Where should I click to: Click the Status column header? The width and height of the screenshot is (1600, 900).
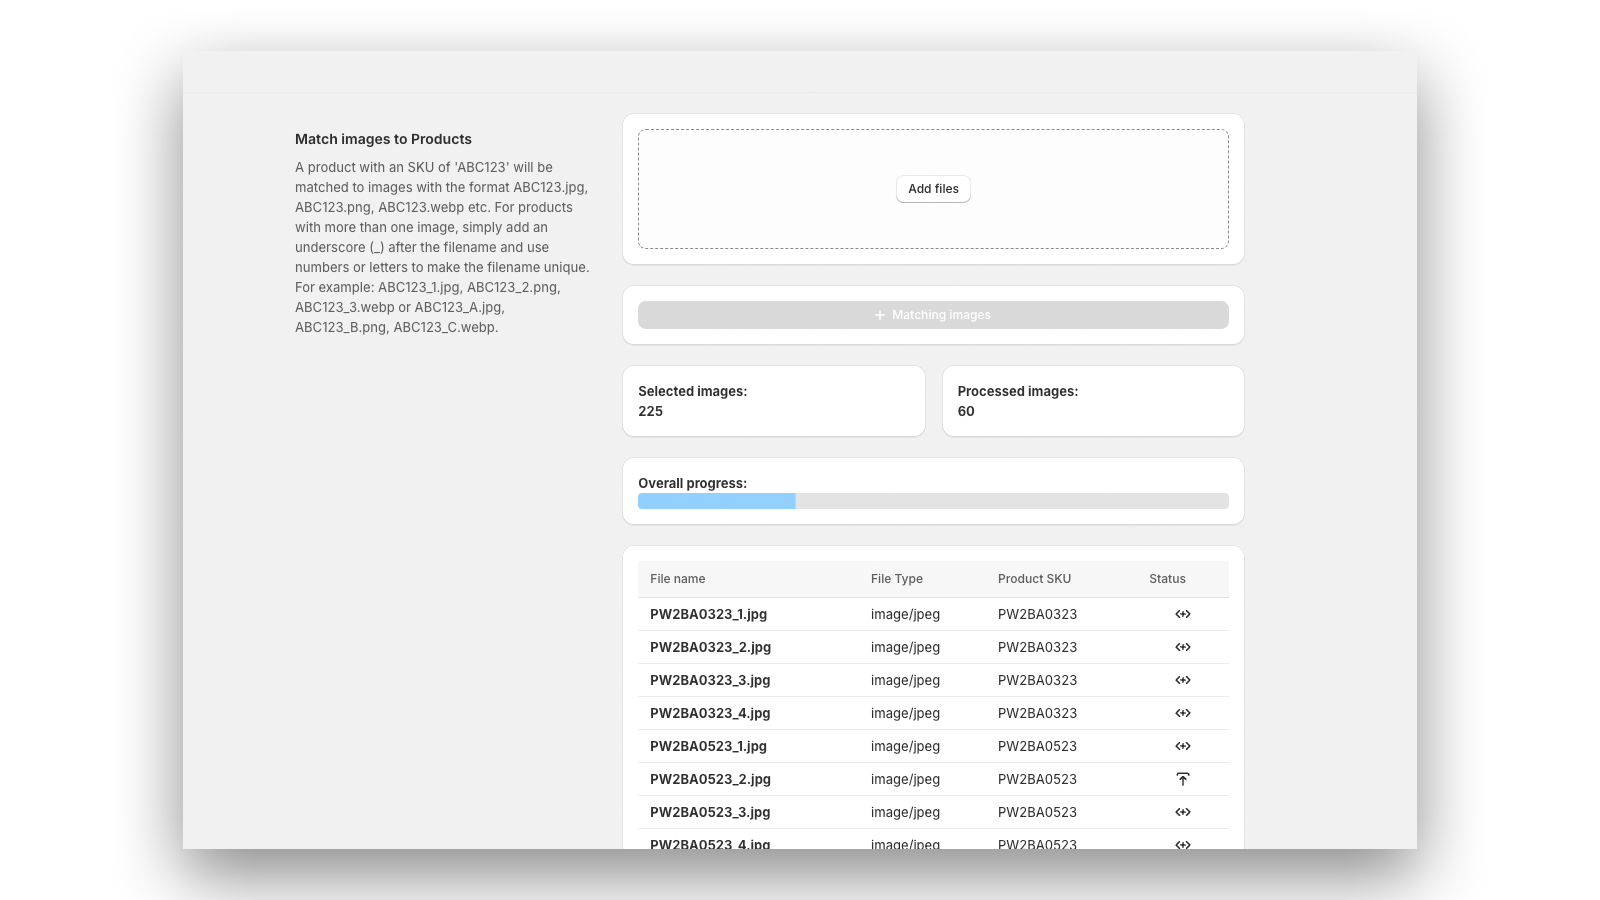[x=1166, y=578]
